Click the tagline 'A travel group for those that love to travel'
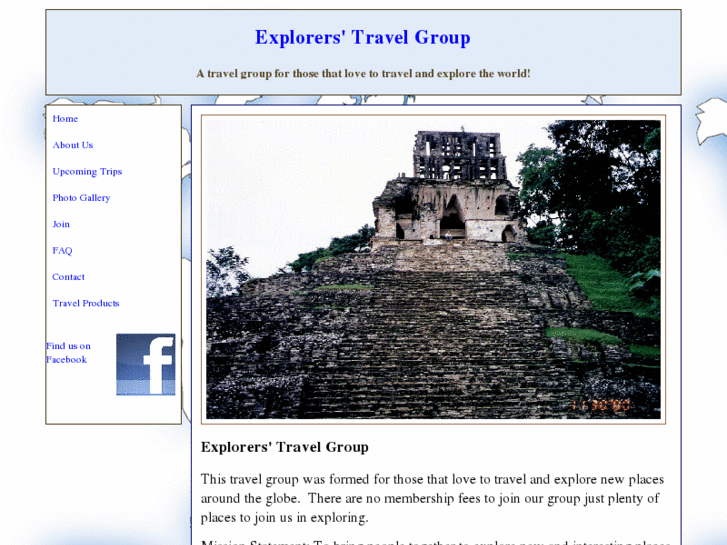The width and height of the screenshot is (727, 545). point(363,74)
